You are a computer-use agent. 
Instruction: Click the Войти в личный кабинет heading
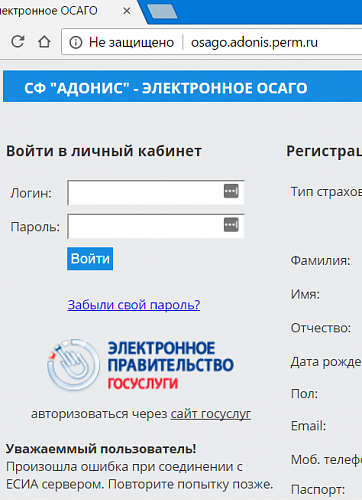pyautogui.click(x=104, y=151)
